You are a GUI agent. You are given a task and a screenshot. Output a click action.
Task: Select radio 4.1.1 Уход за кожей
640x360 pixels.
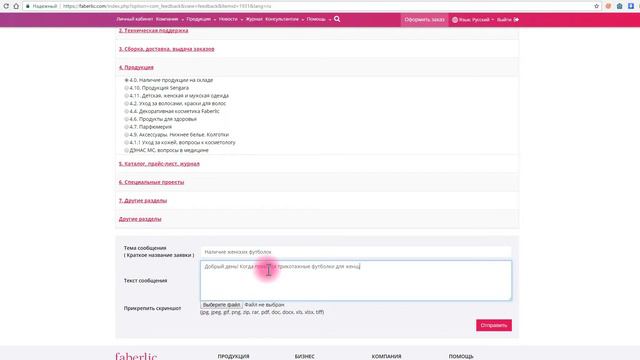click(127, 142)
